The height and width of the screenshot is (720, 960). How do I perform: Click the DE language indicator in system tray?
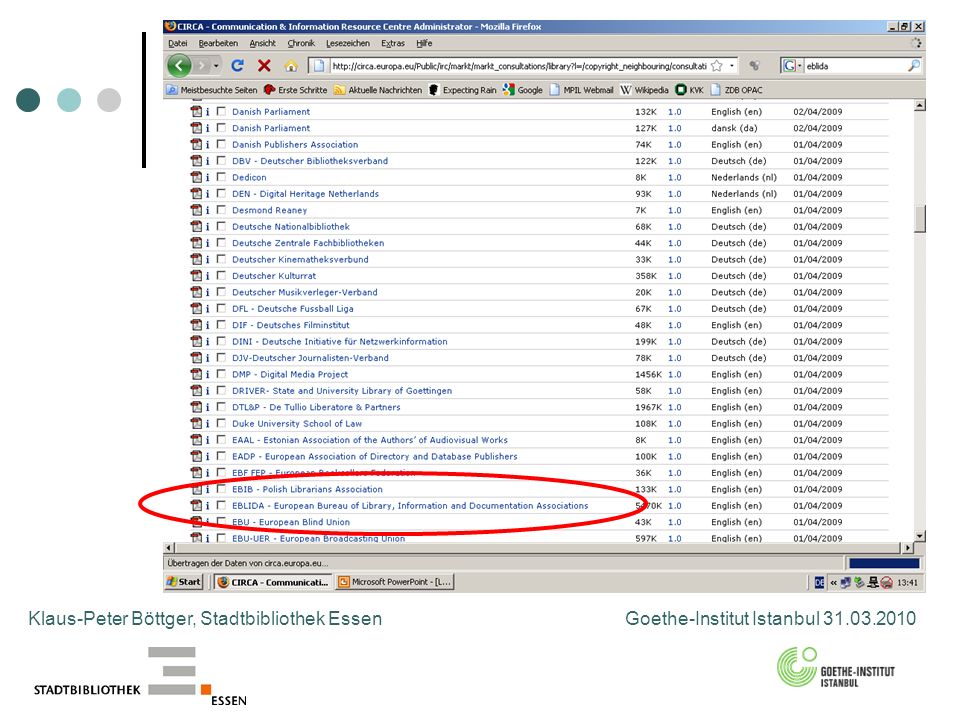point(819,582)
